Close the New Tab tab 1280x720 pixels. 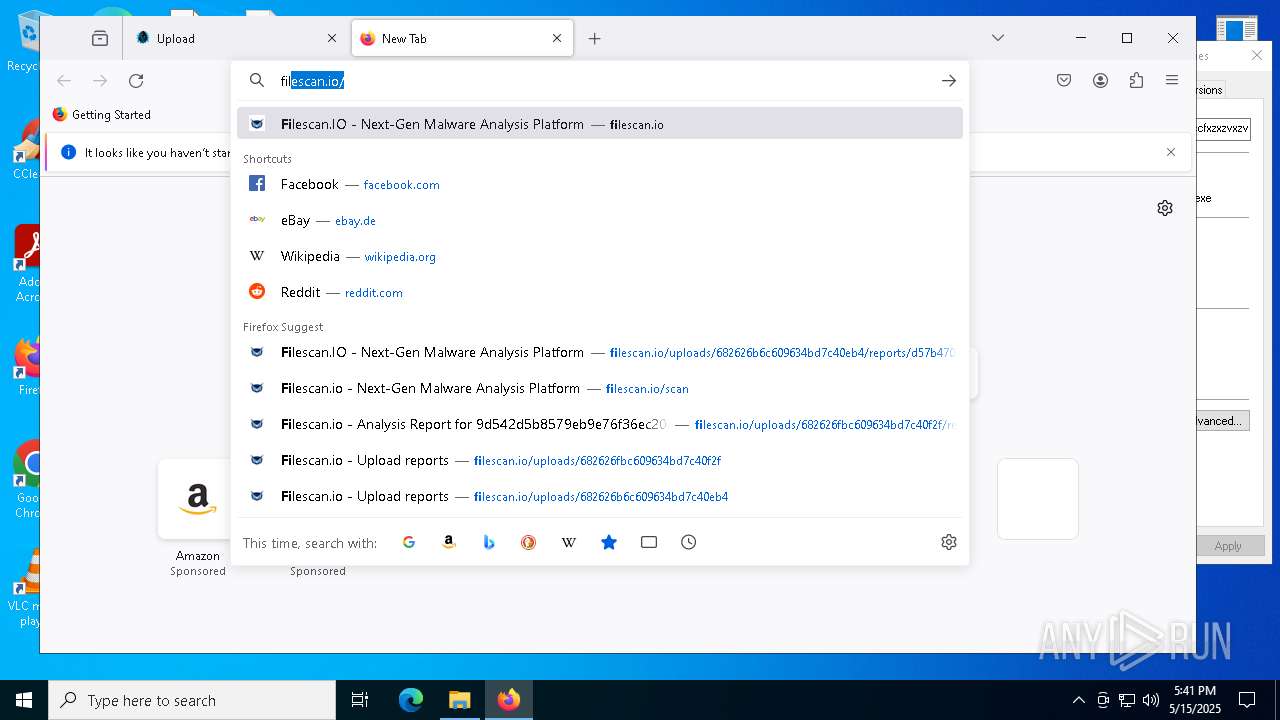(x=557, y=38)
